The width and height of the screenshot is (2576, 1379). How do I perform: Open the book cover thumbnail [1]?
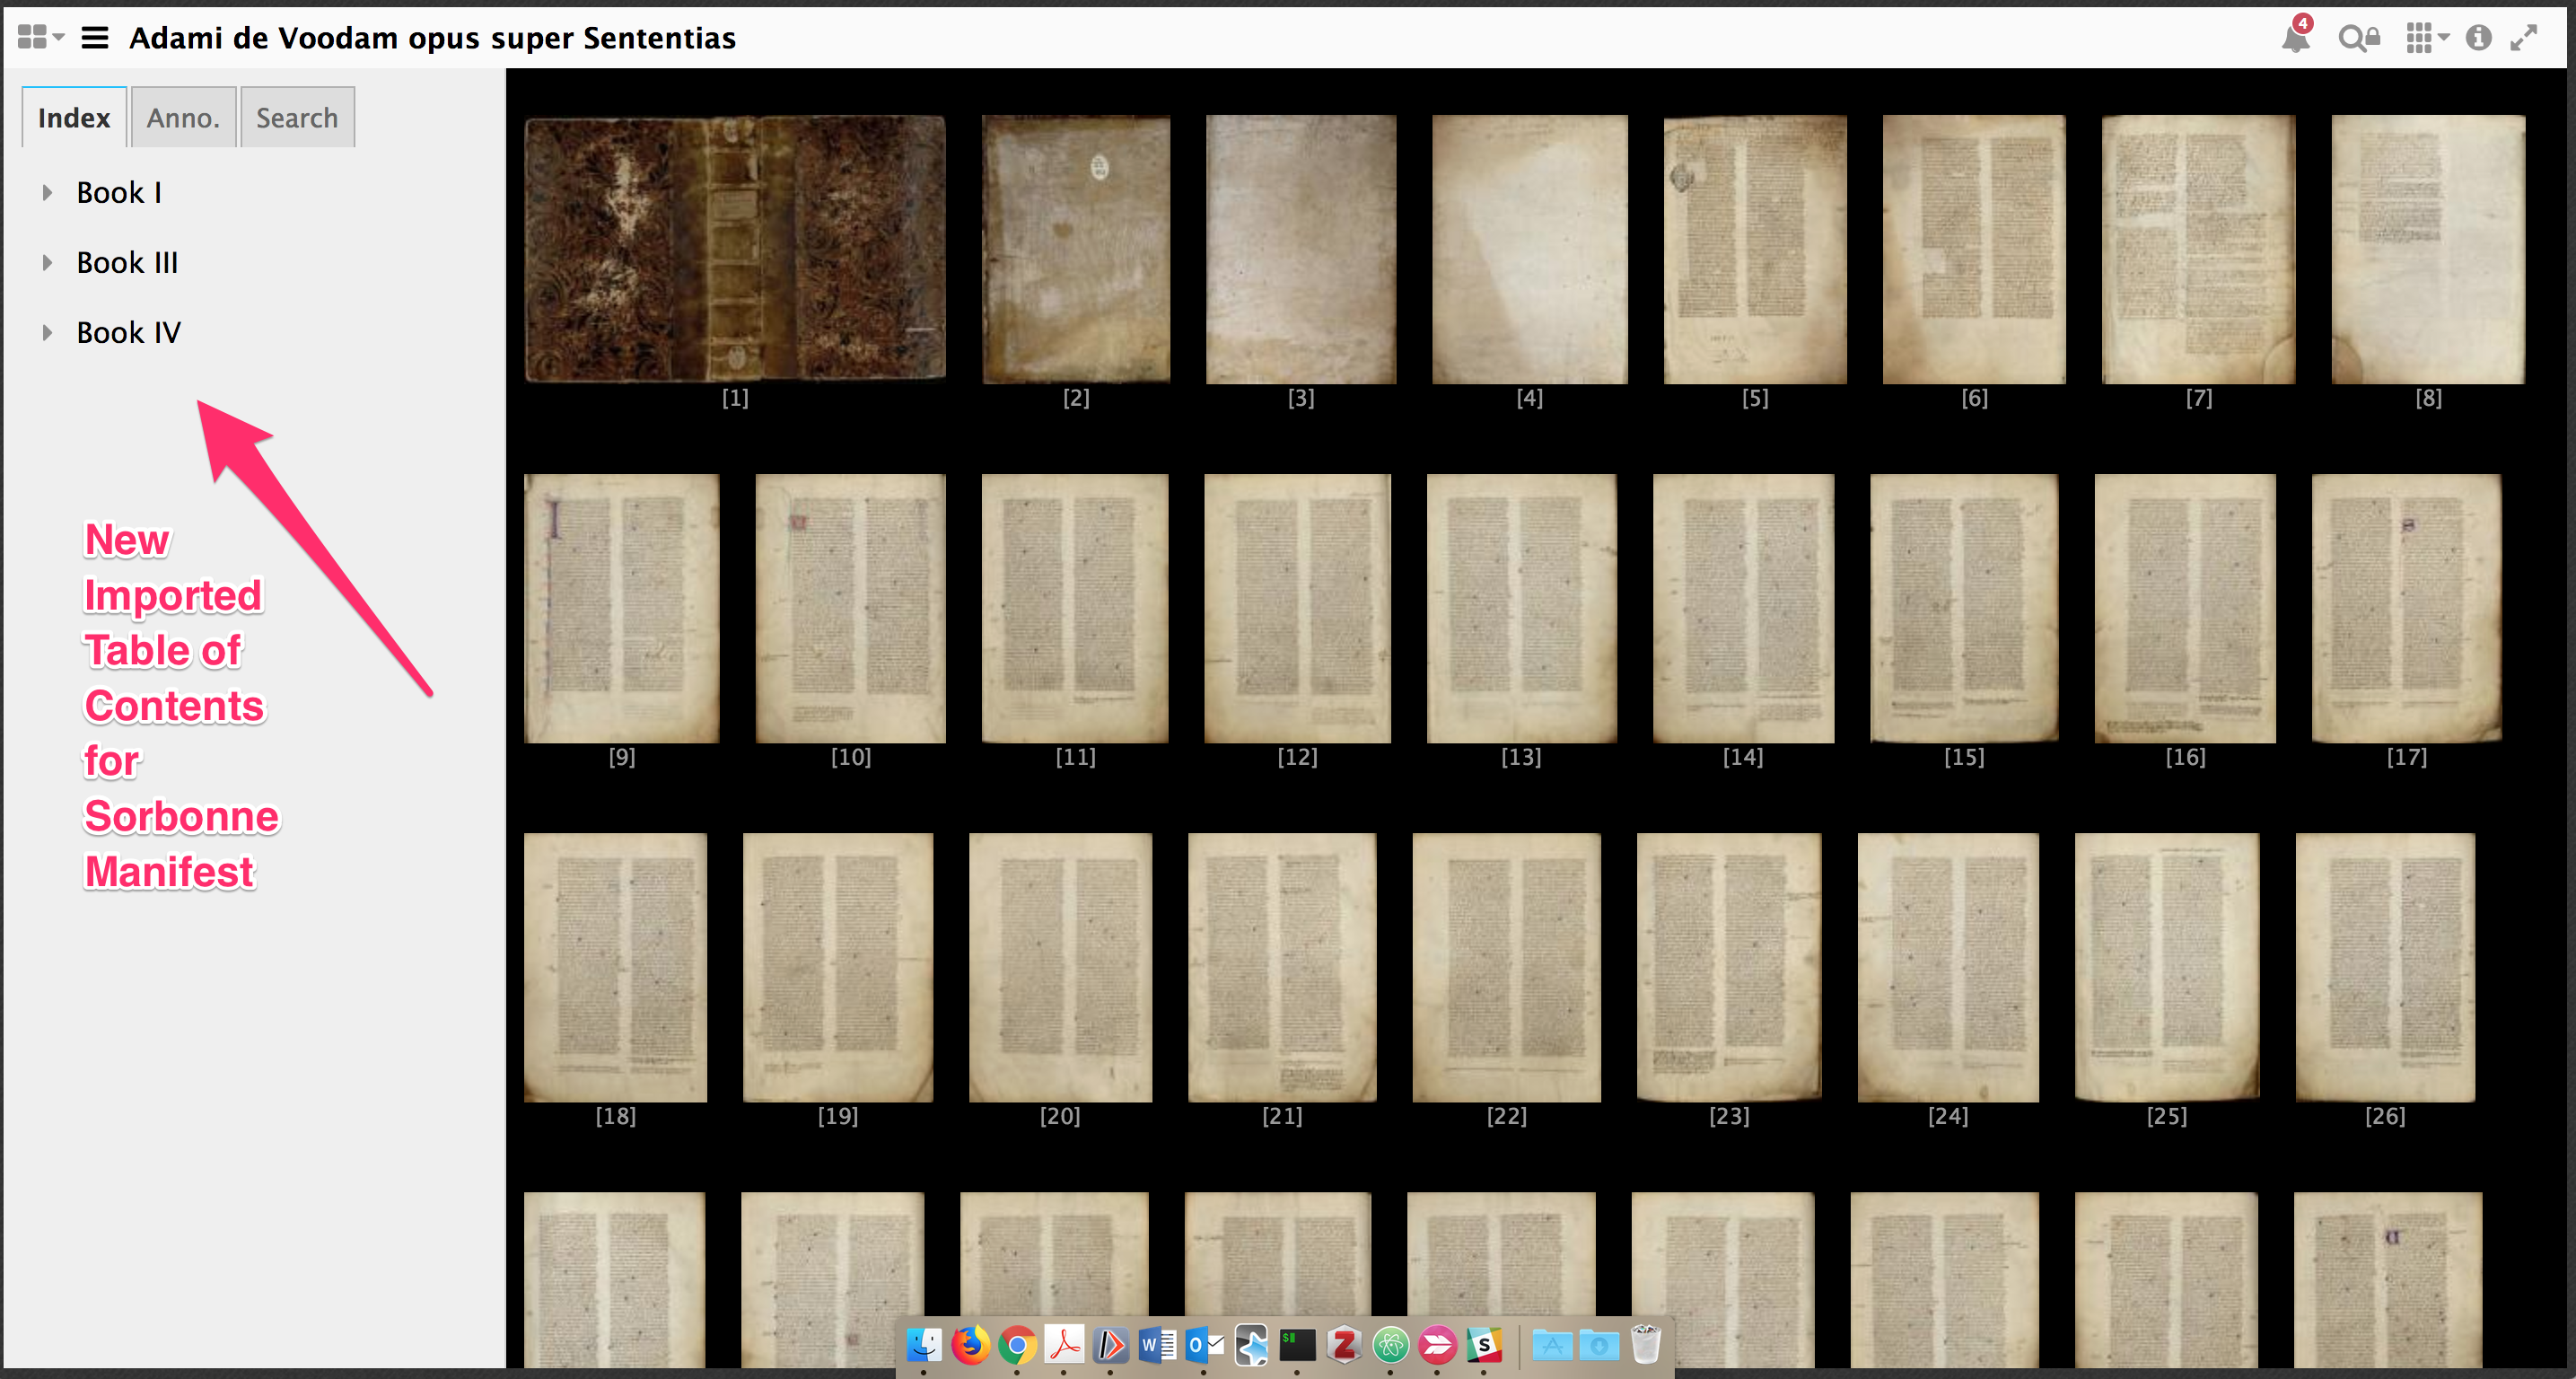[735, 248]
